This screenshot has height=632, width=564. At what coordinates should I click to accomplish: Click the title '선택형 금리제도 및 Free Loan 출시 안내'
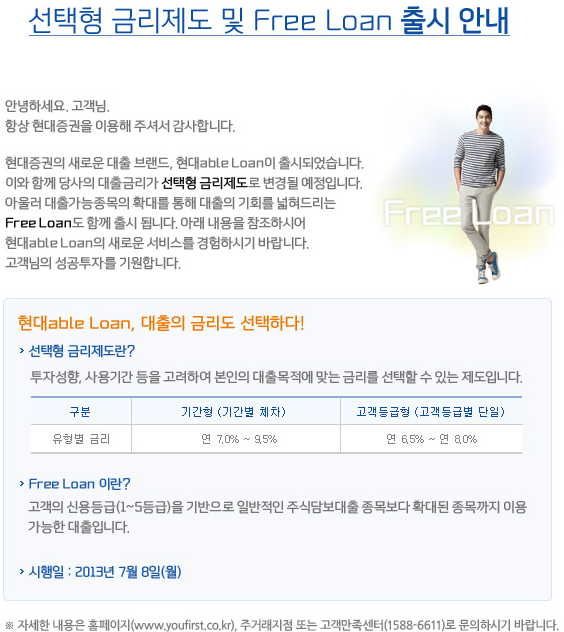pos(269,21)
